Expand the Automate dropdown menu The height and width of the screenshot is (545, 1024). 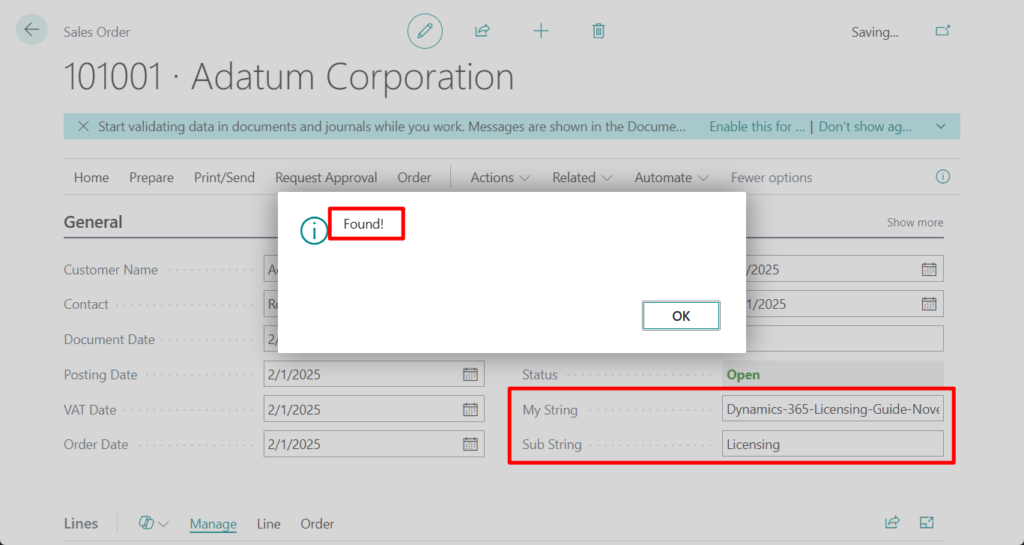click(671, 178)
